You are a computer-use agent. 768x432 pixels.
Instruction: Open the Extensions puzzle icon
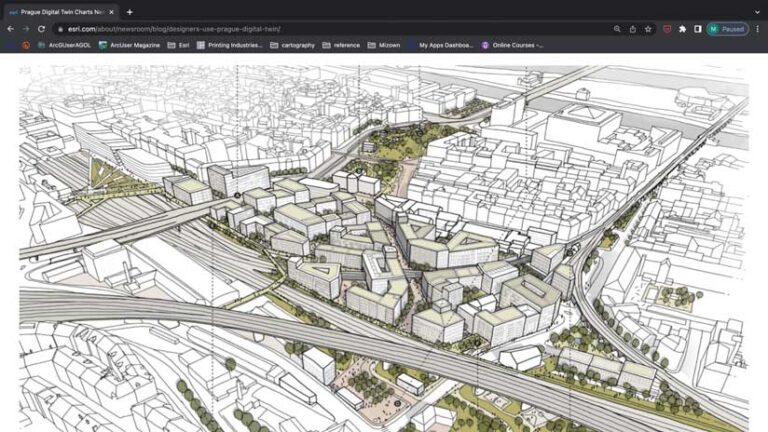[x=683, y=29]
